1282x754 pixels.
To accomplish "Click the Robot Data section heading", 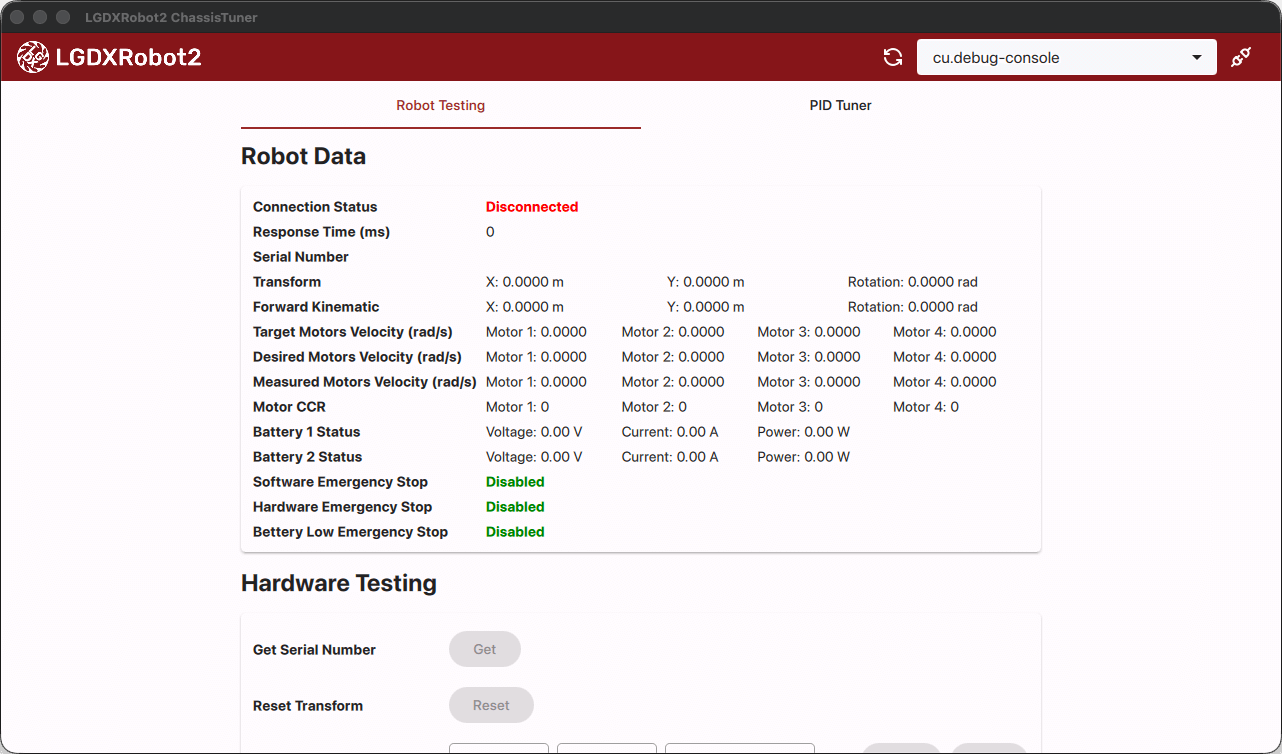I will point(303,156).
